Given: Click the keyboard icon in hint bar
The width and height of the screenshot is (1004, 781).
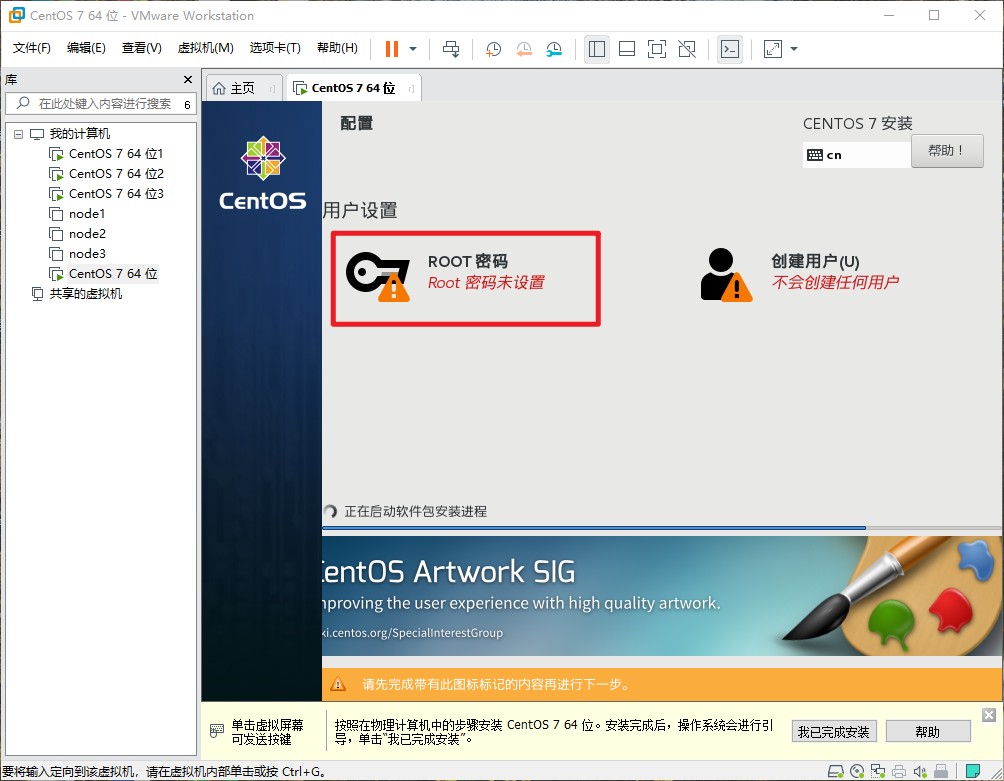Looking at the screenshot, I should coord(217,730).
